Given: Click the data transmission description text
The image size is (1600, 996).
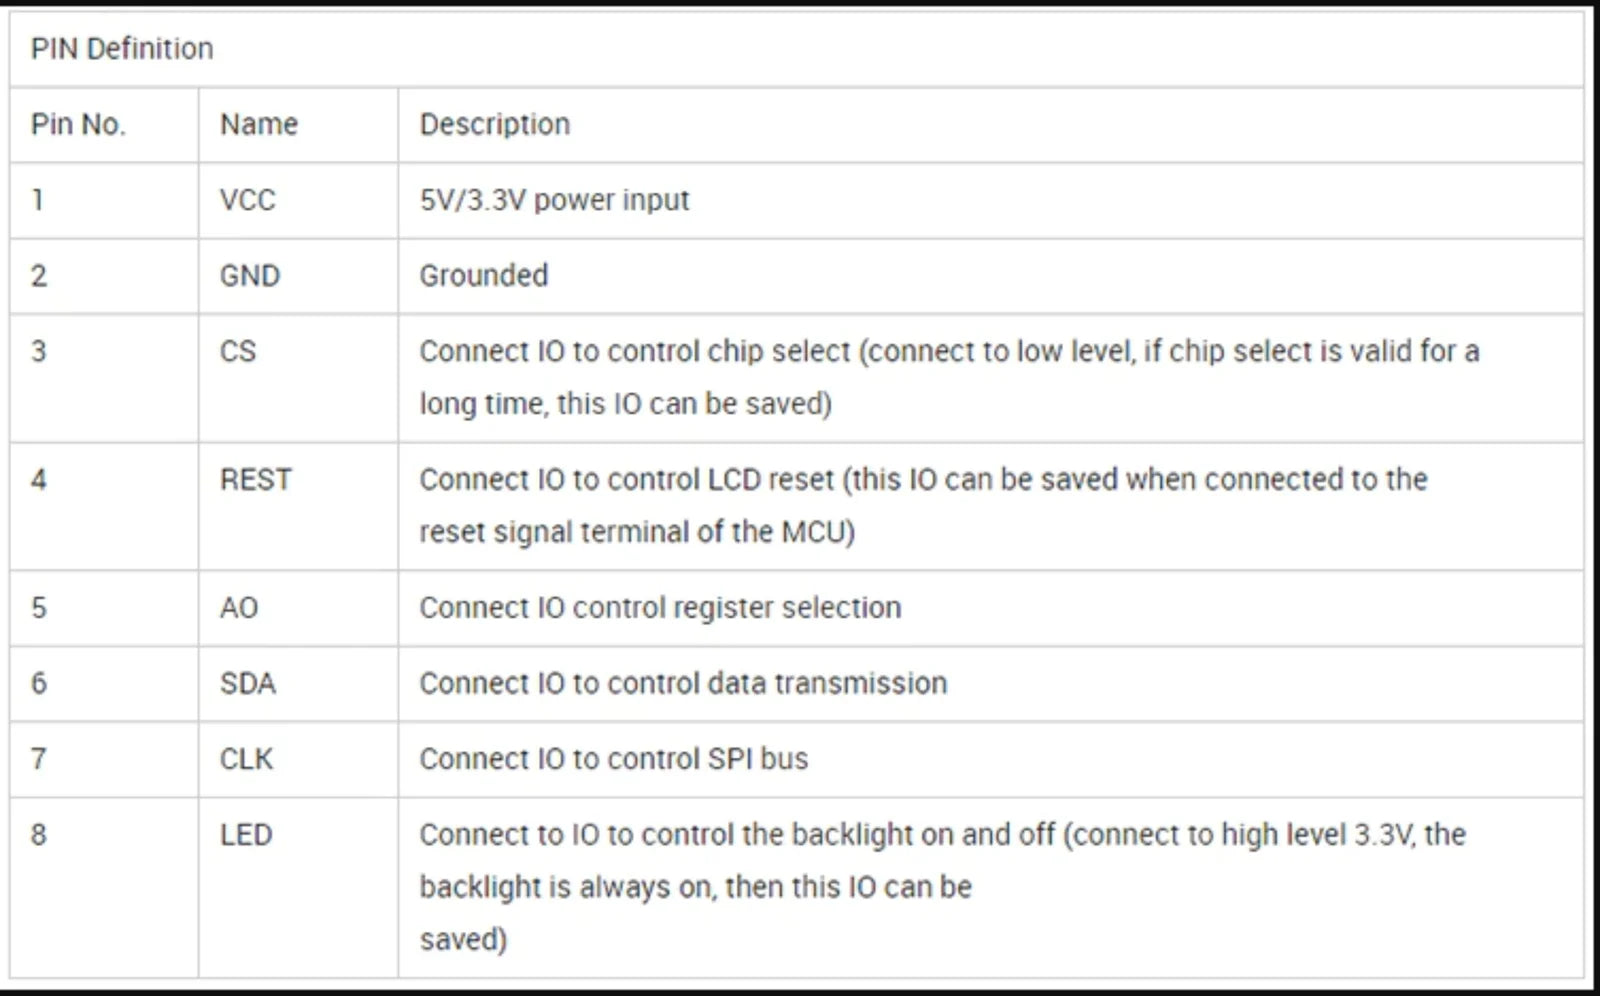Looking at the screenshot, I should pyautogui.click(x=683, y=683).
